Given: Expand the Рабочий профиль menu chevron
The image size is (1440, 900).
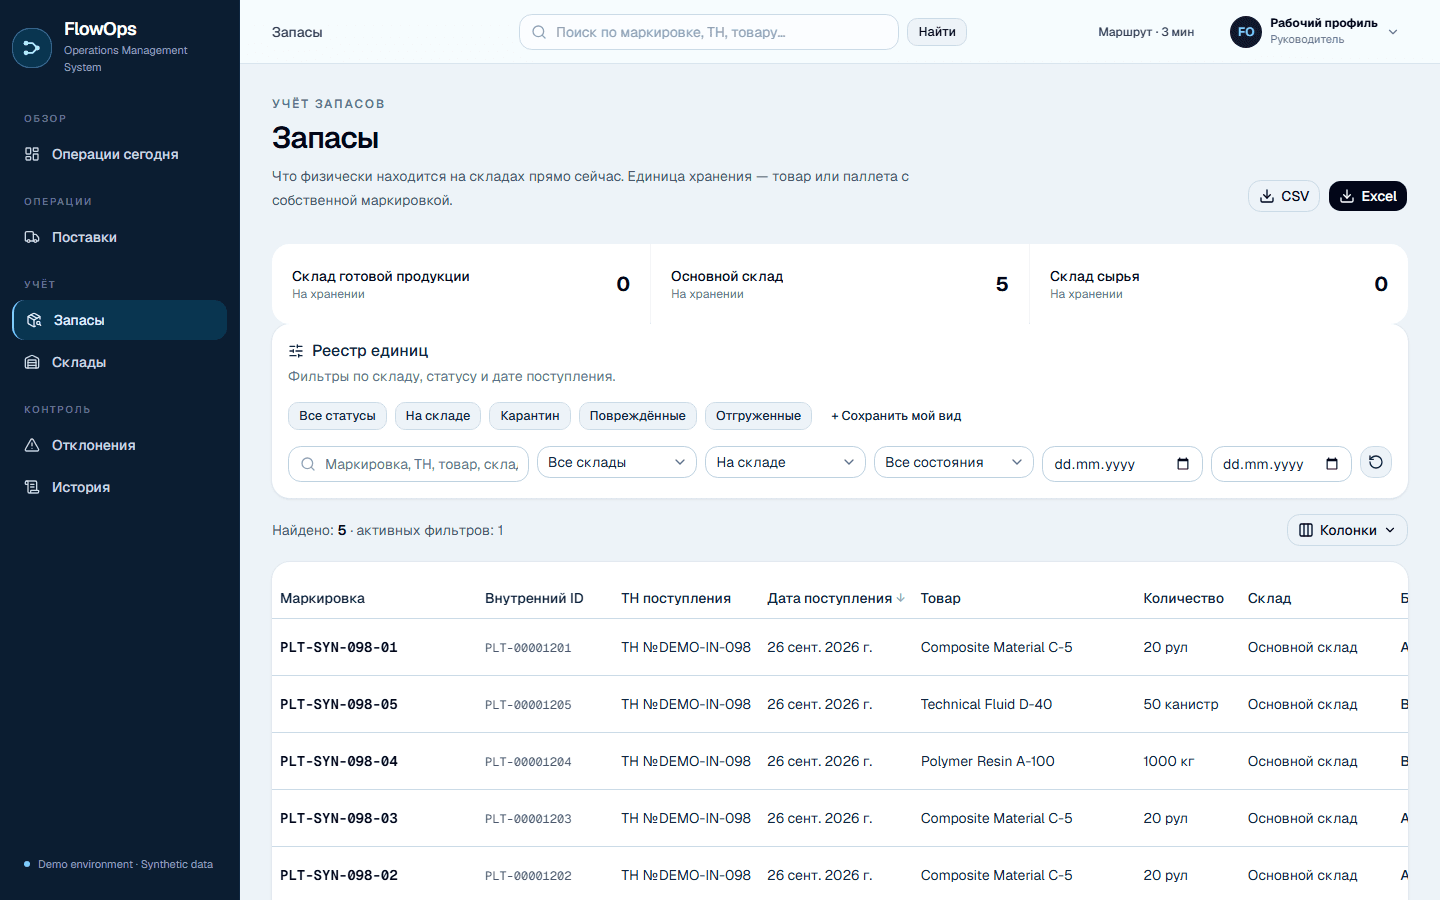Looking at the screenshot, I should (x=1393, y=32).
